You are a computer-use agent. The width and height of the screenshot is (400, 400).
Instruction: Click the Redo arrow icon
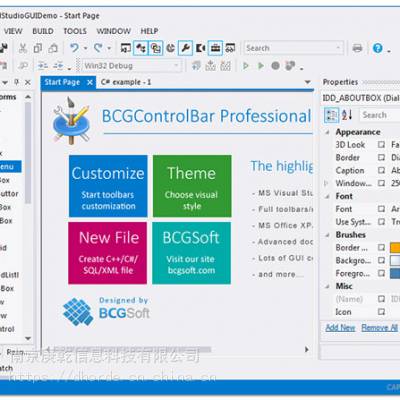pyautogui.click(x=98, y=48)
